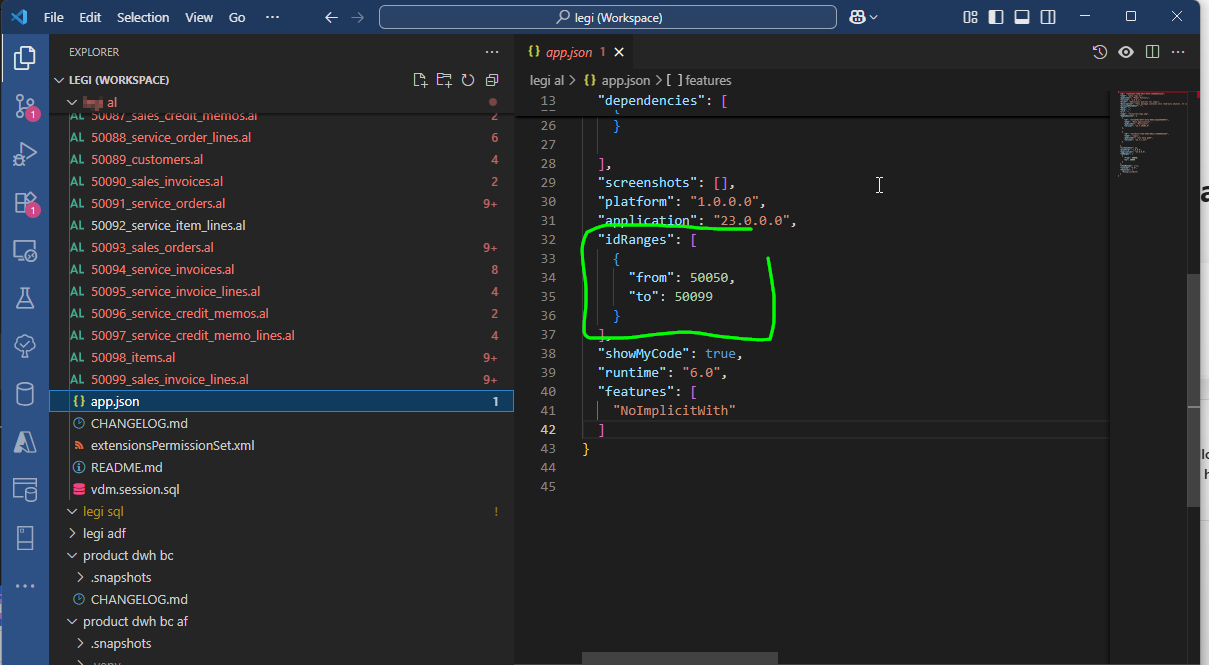Viewport: 1209px width, 665px height.
Task: Select app.json in the Explorer tree
Action: [x=281, y=401]
